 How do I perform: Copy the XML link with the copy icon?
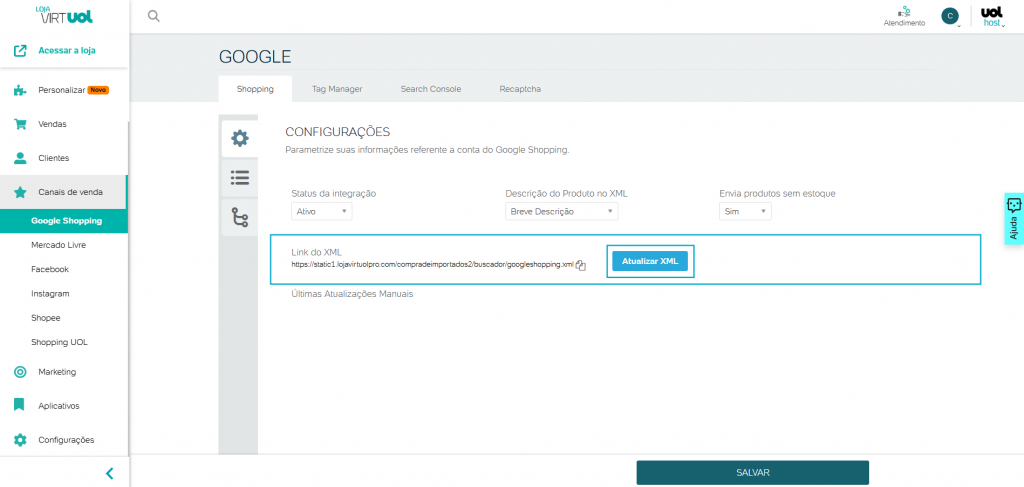coord(581,265)
